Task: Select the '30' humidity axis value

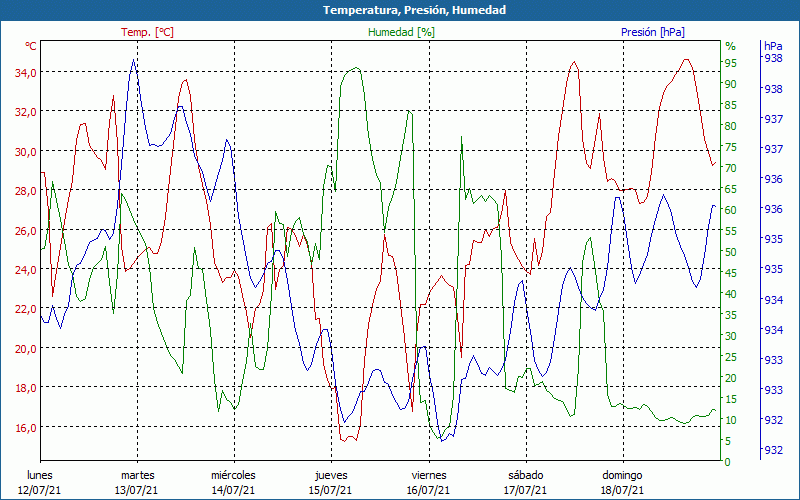Action: click(x=731, y=336)
